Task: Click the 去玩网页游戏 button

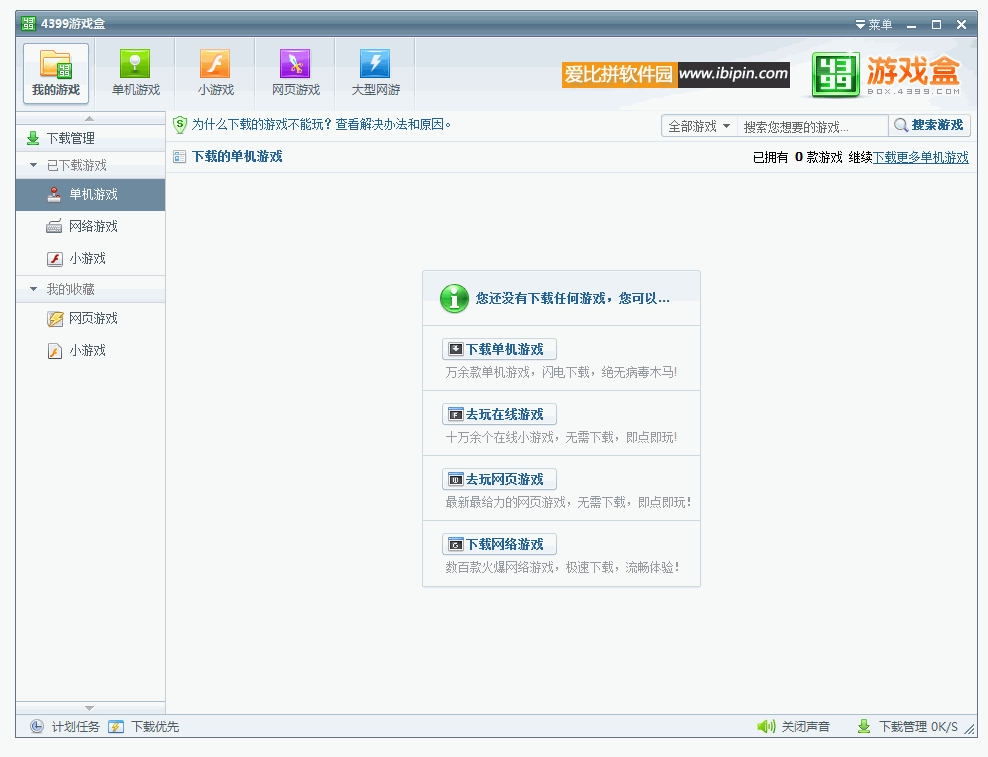Action: click(499, 479)
